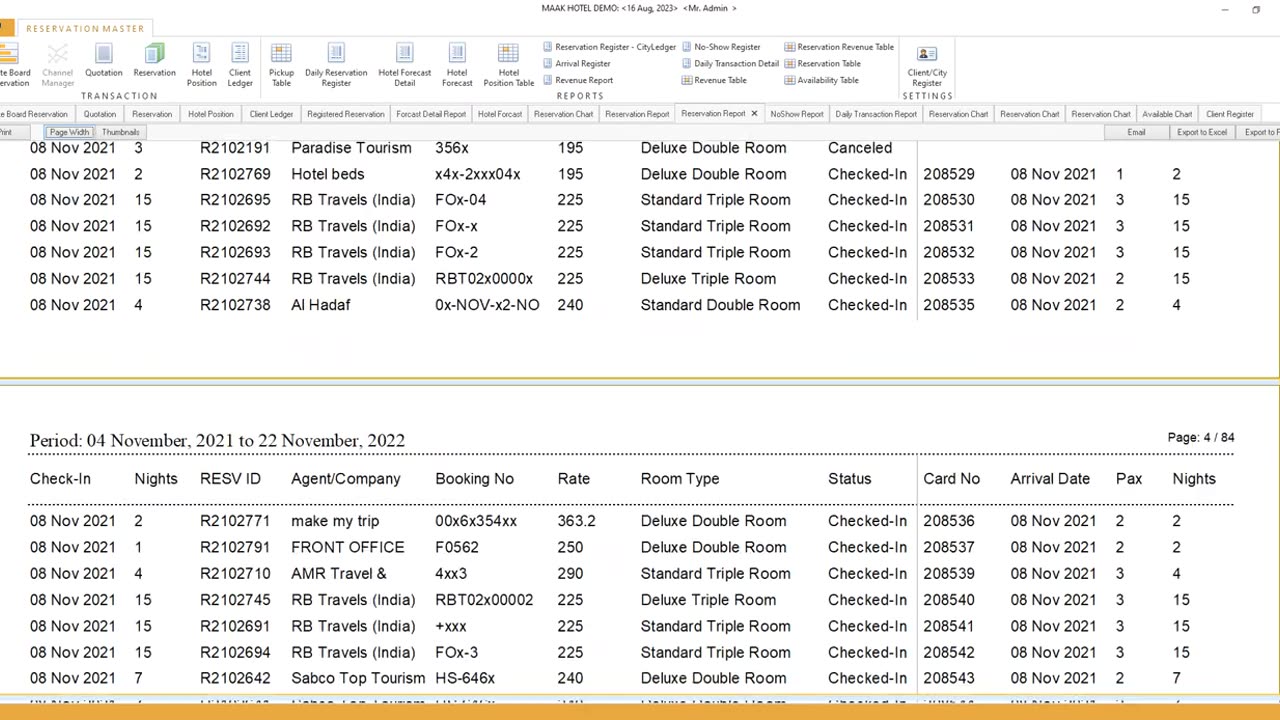Image resolution: width=1280 pixels, height=720 pixels.
Task: Open Client Ledger ribbon icon
Action: pos(240,65)
